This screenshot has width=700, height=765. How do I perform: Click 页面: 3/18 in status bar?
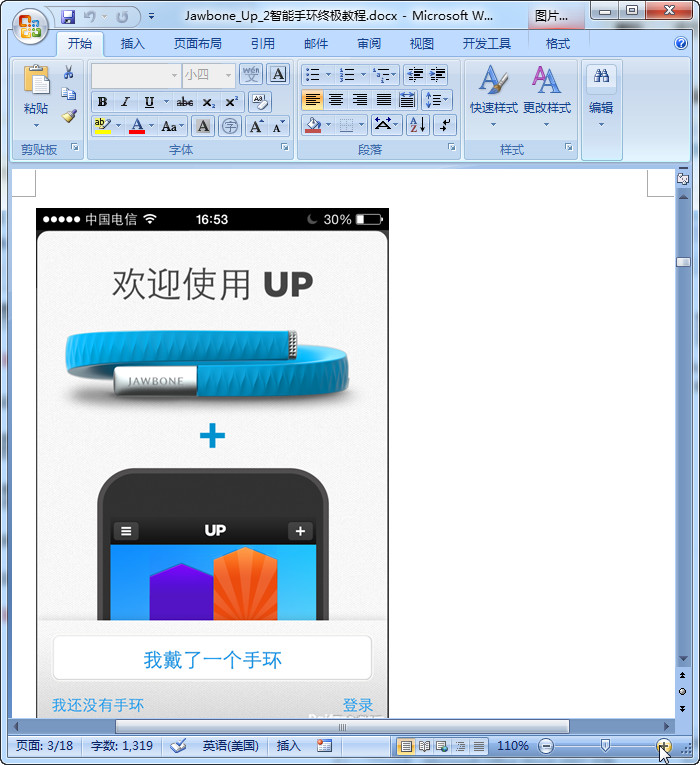(x=44, y=745)
